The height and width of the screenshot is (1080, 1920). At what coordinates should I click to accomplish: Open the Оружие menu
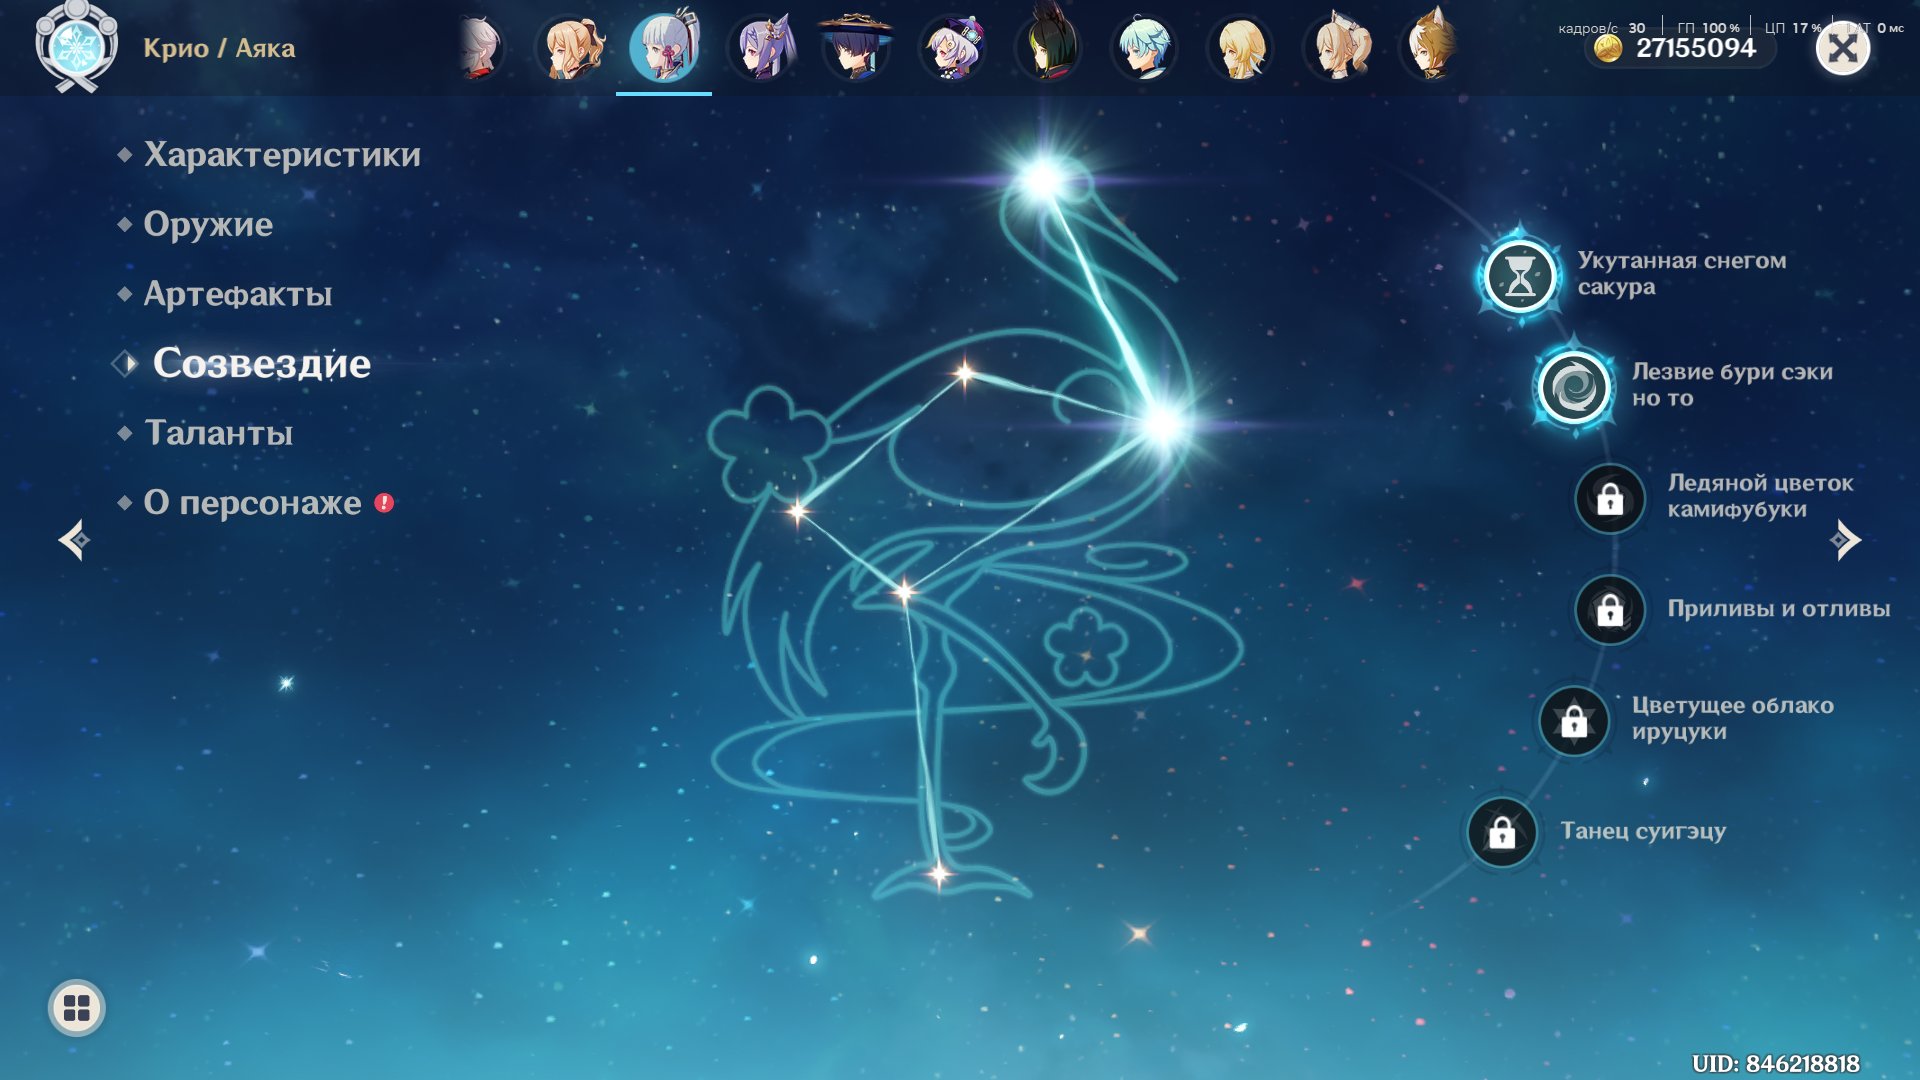pyautogui.click(x=208, y=224)
